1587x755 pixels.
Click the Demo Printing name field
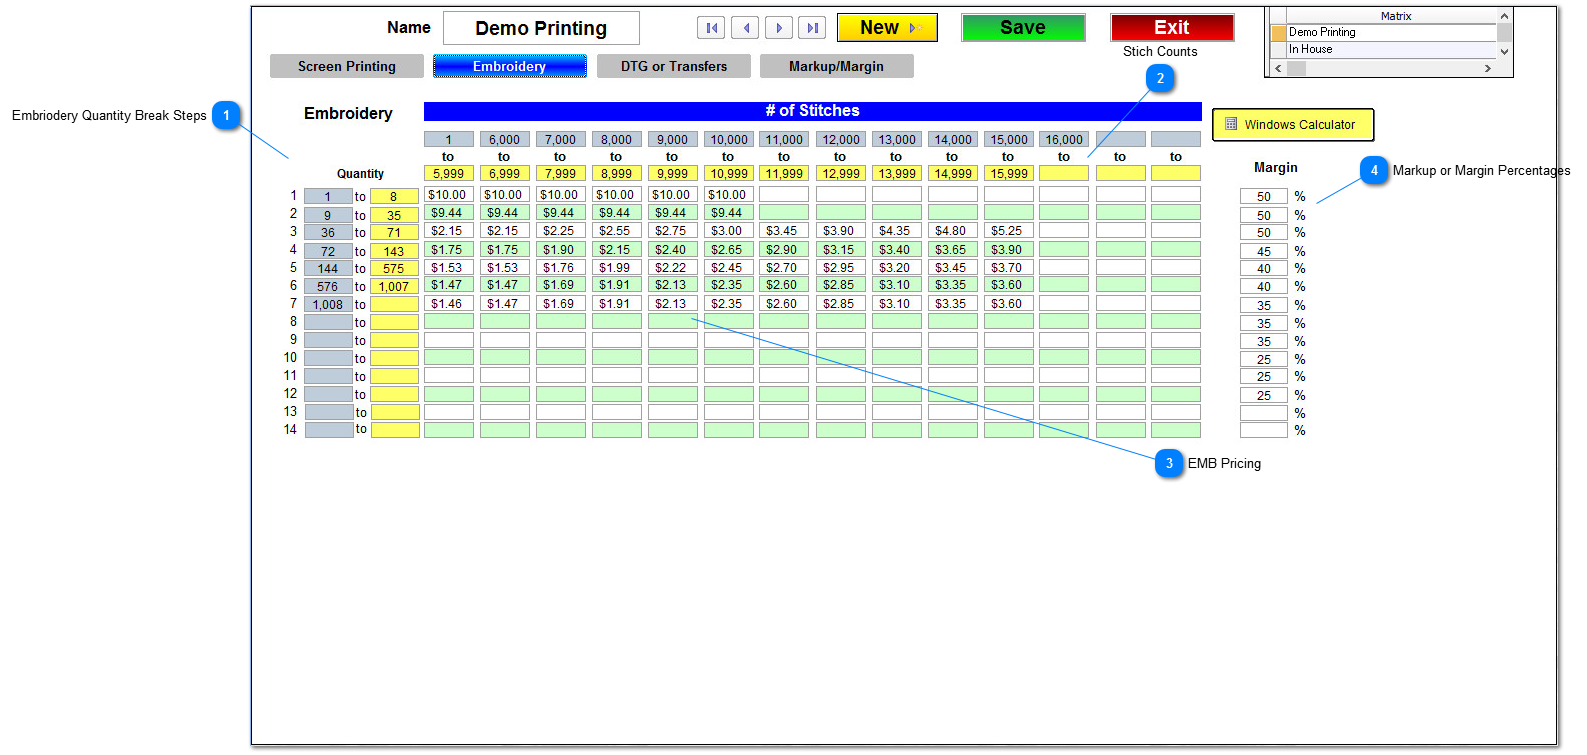pos(541,28)
